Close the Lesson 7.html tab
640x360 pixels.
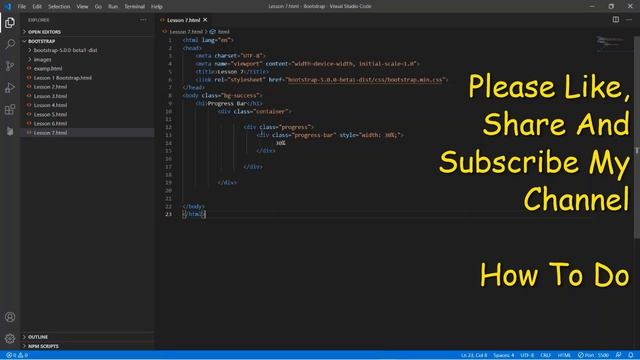205,20
